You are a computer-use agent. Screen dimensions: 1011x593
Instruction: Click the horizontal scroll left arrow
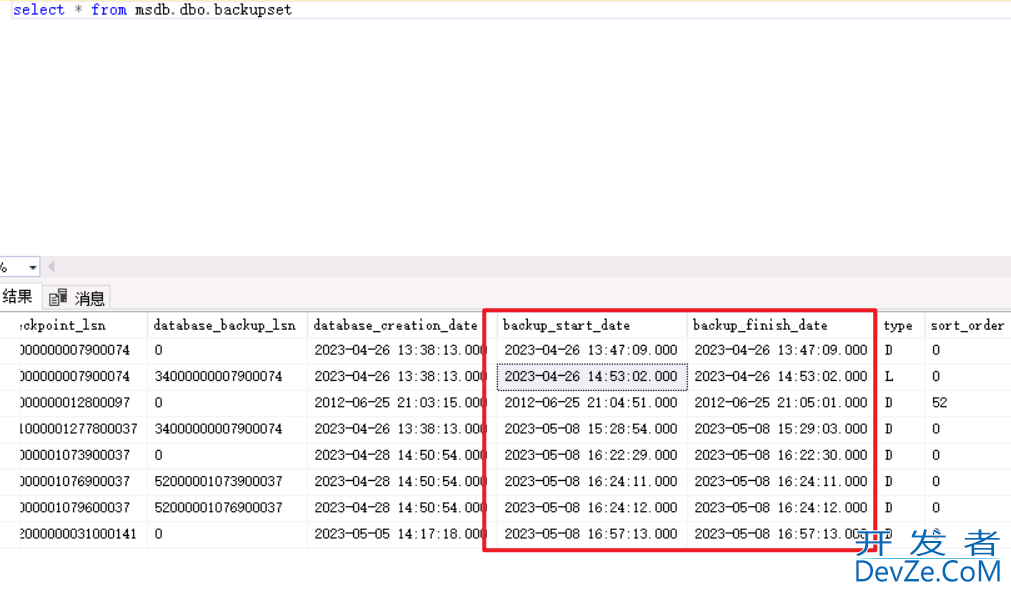point(51,266)
